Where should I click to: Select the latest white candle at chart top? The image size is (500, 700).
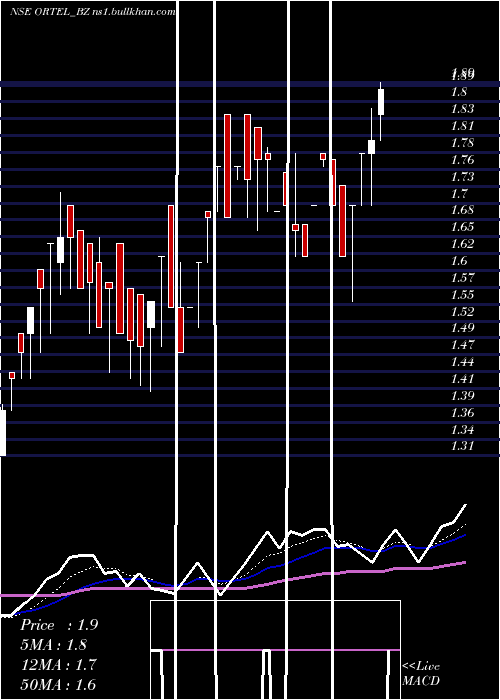click(x=381, y=102)
